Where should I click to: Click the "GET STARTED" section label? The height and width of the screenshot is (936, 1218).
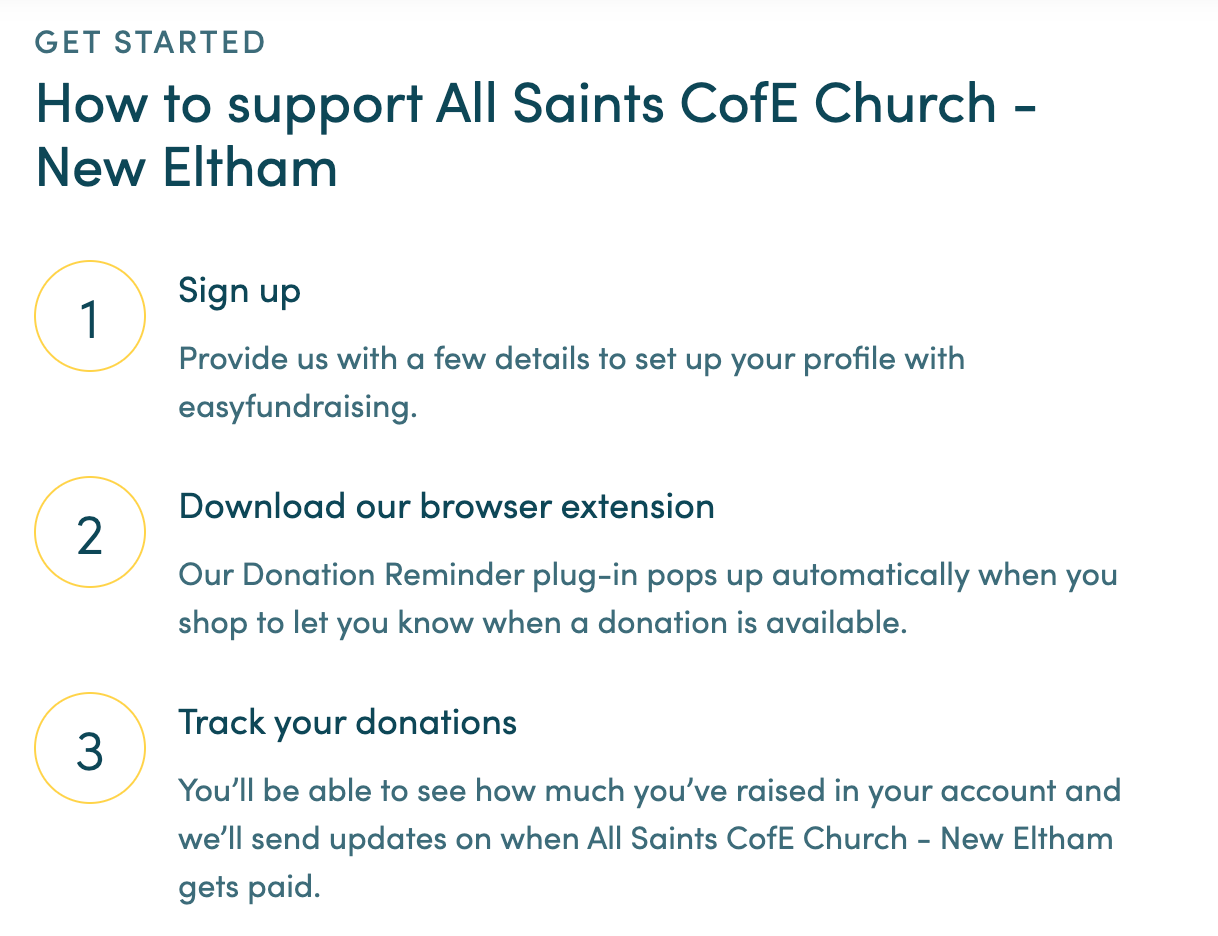pos(150,43)
